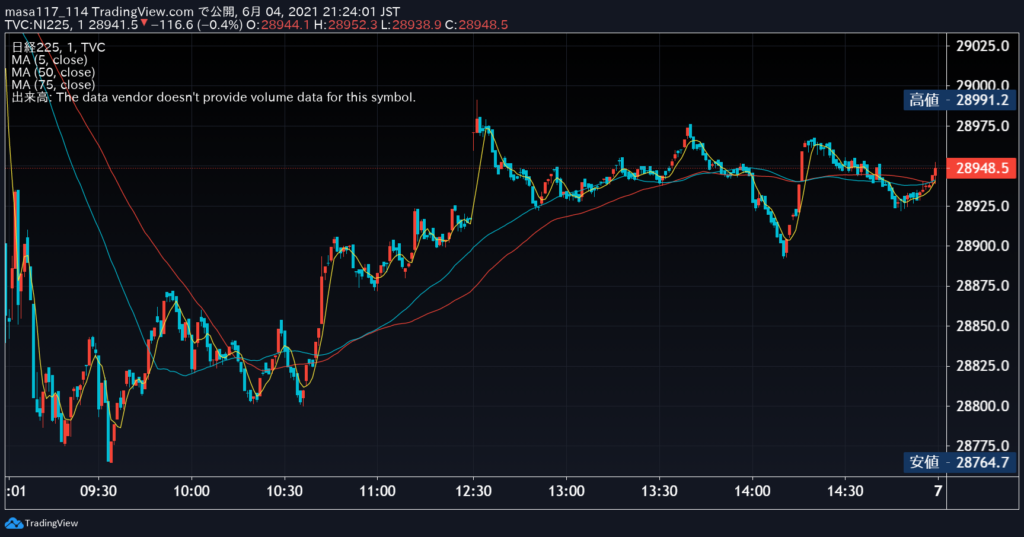Image resolution: width=1024 pixels, height=537 pixels.
Task: Click the H:28952.3 high value in header
Action: [x=345, y=25]
